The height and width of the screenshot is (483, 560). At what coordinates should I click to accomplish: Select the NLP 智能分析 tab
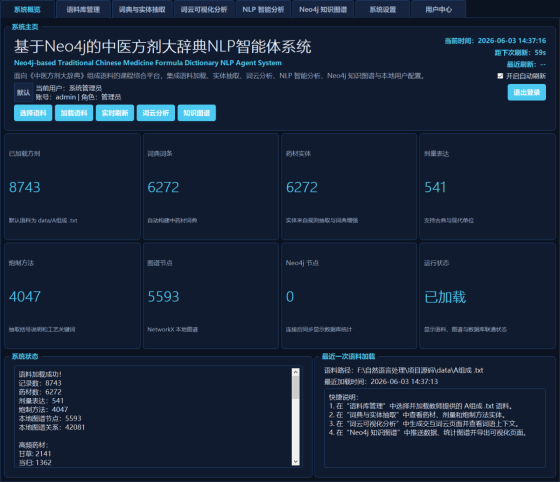tap(263, 9)
